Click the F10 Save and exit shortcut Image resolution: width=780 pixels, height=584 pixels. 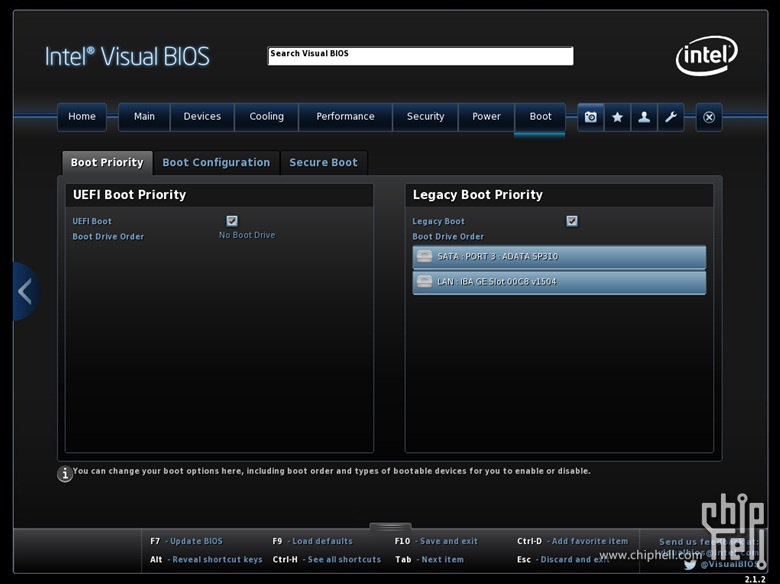(436, 541)
